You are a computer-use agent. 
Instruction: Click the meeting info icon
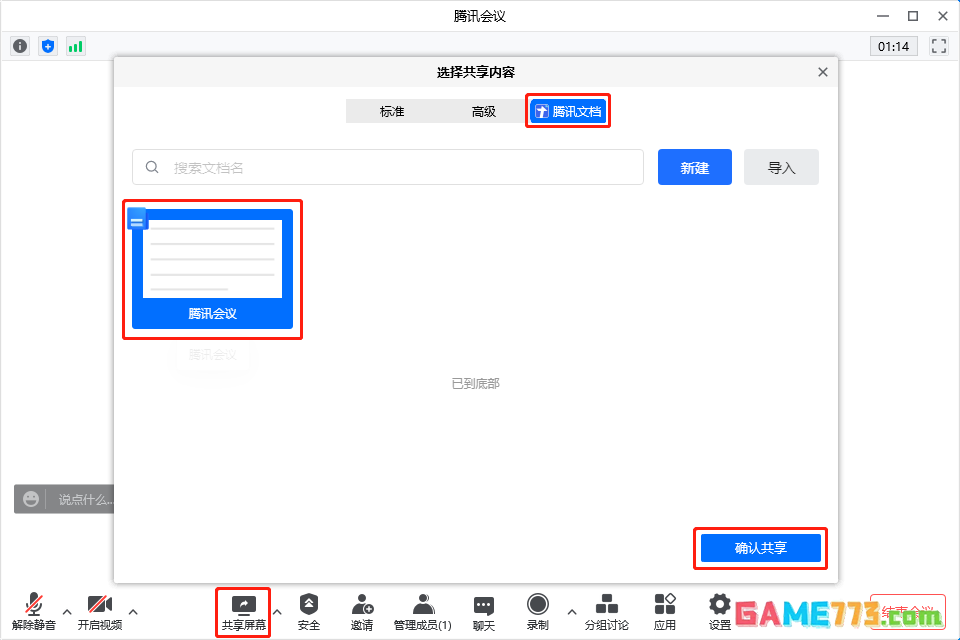pyautogui.click(x=20, y=46)
